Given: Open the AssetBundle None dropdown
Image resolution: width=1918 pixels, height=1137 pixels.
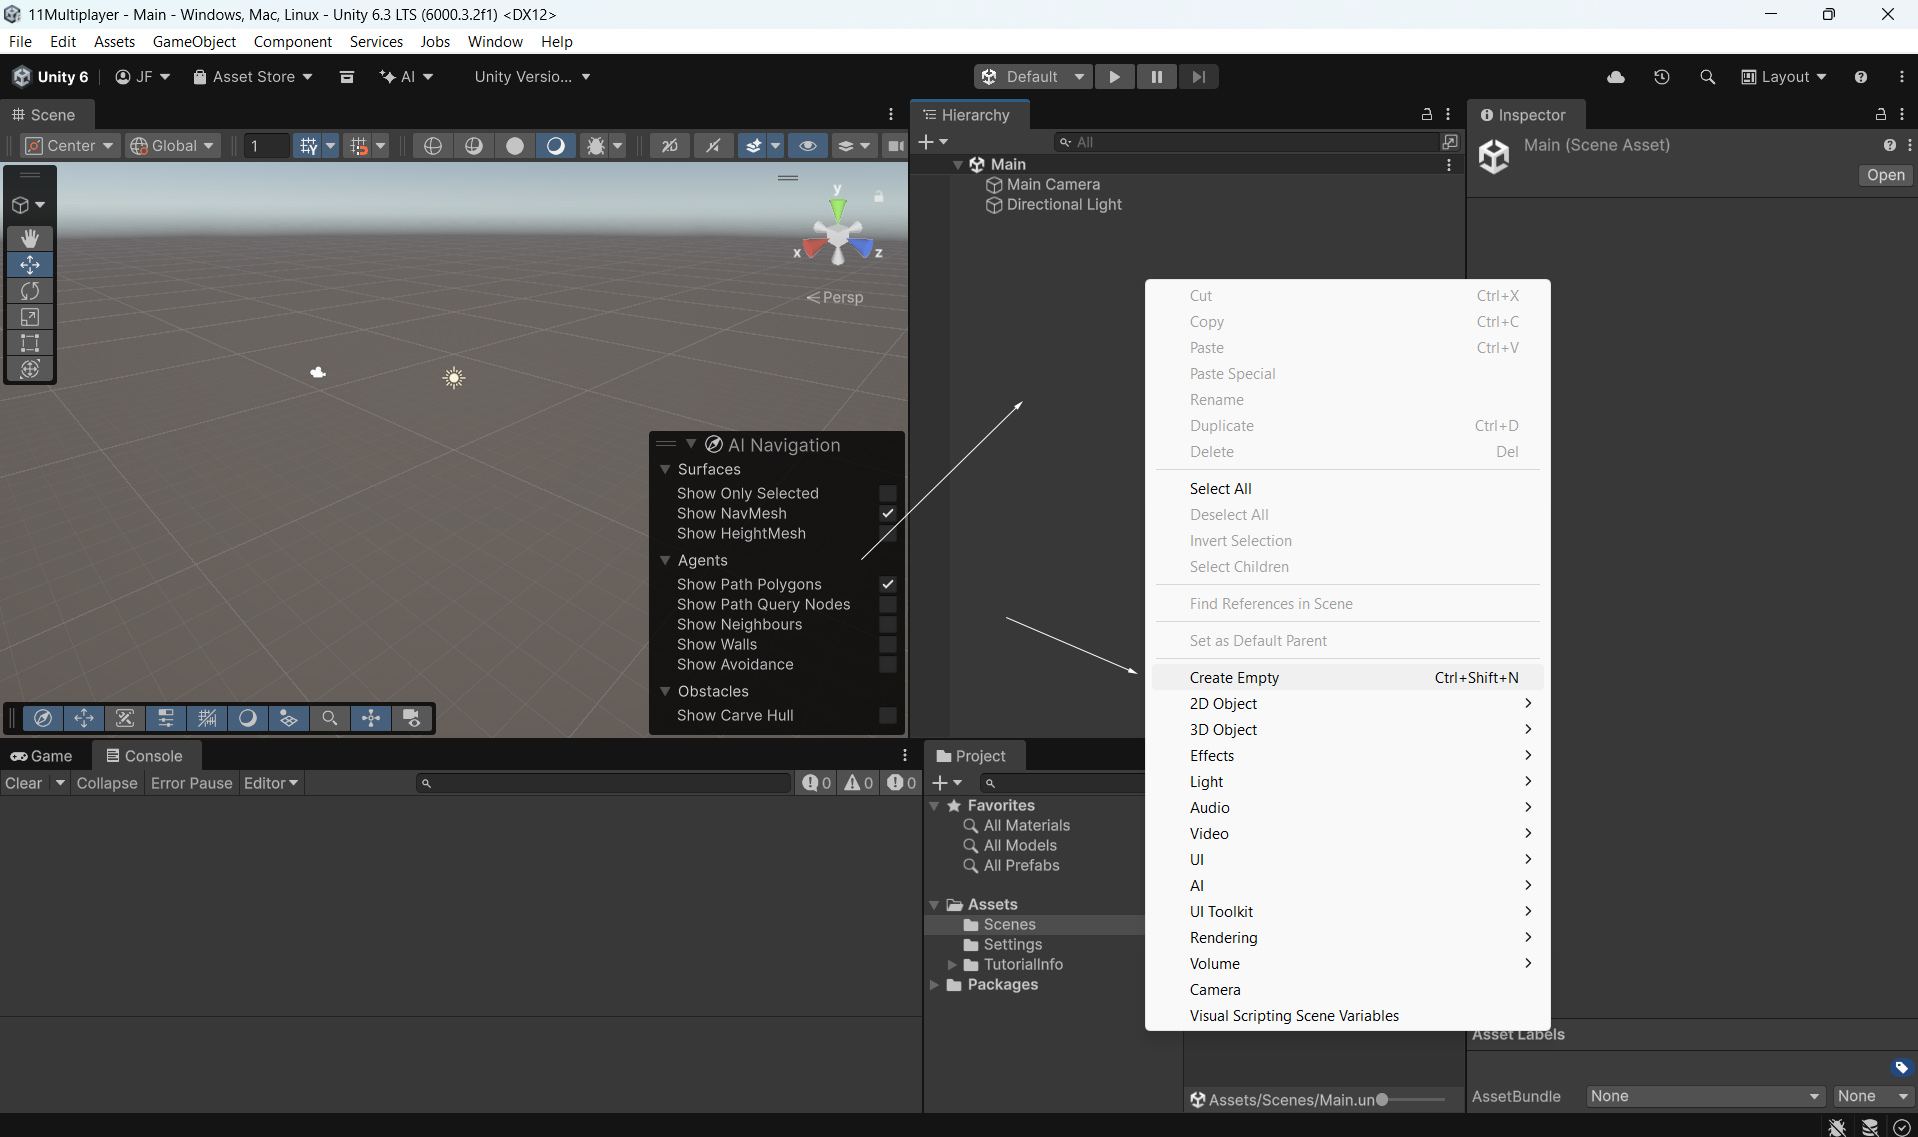Looking at the screenshot, I should coord(1705,1096).
